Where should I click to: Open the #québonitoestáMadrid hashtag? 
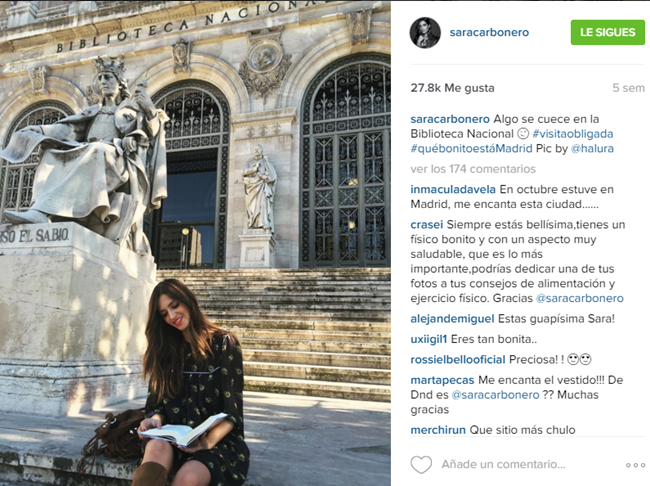471,148
